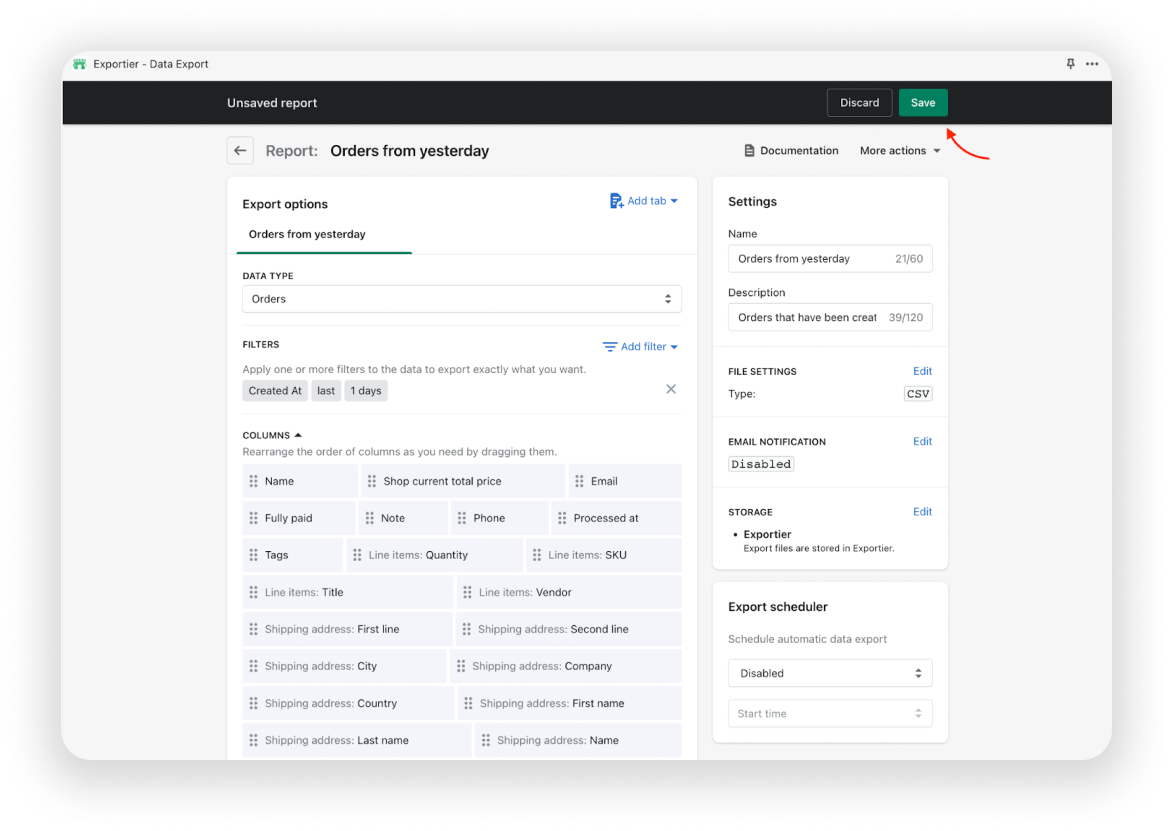Pin the app using the pin icon
Image resolution: width=1173 pixels, height=831 pixels.
[x=1071, y=64]
